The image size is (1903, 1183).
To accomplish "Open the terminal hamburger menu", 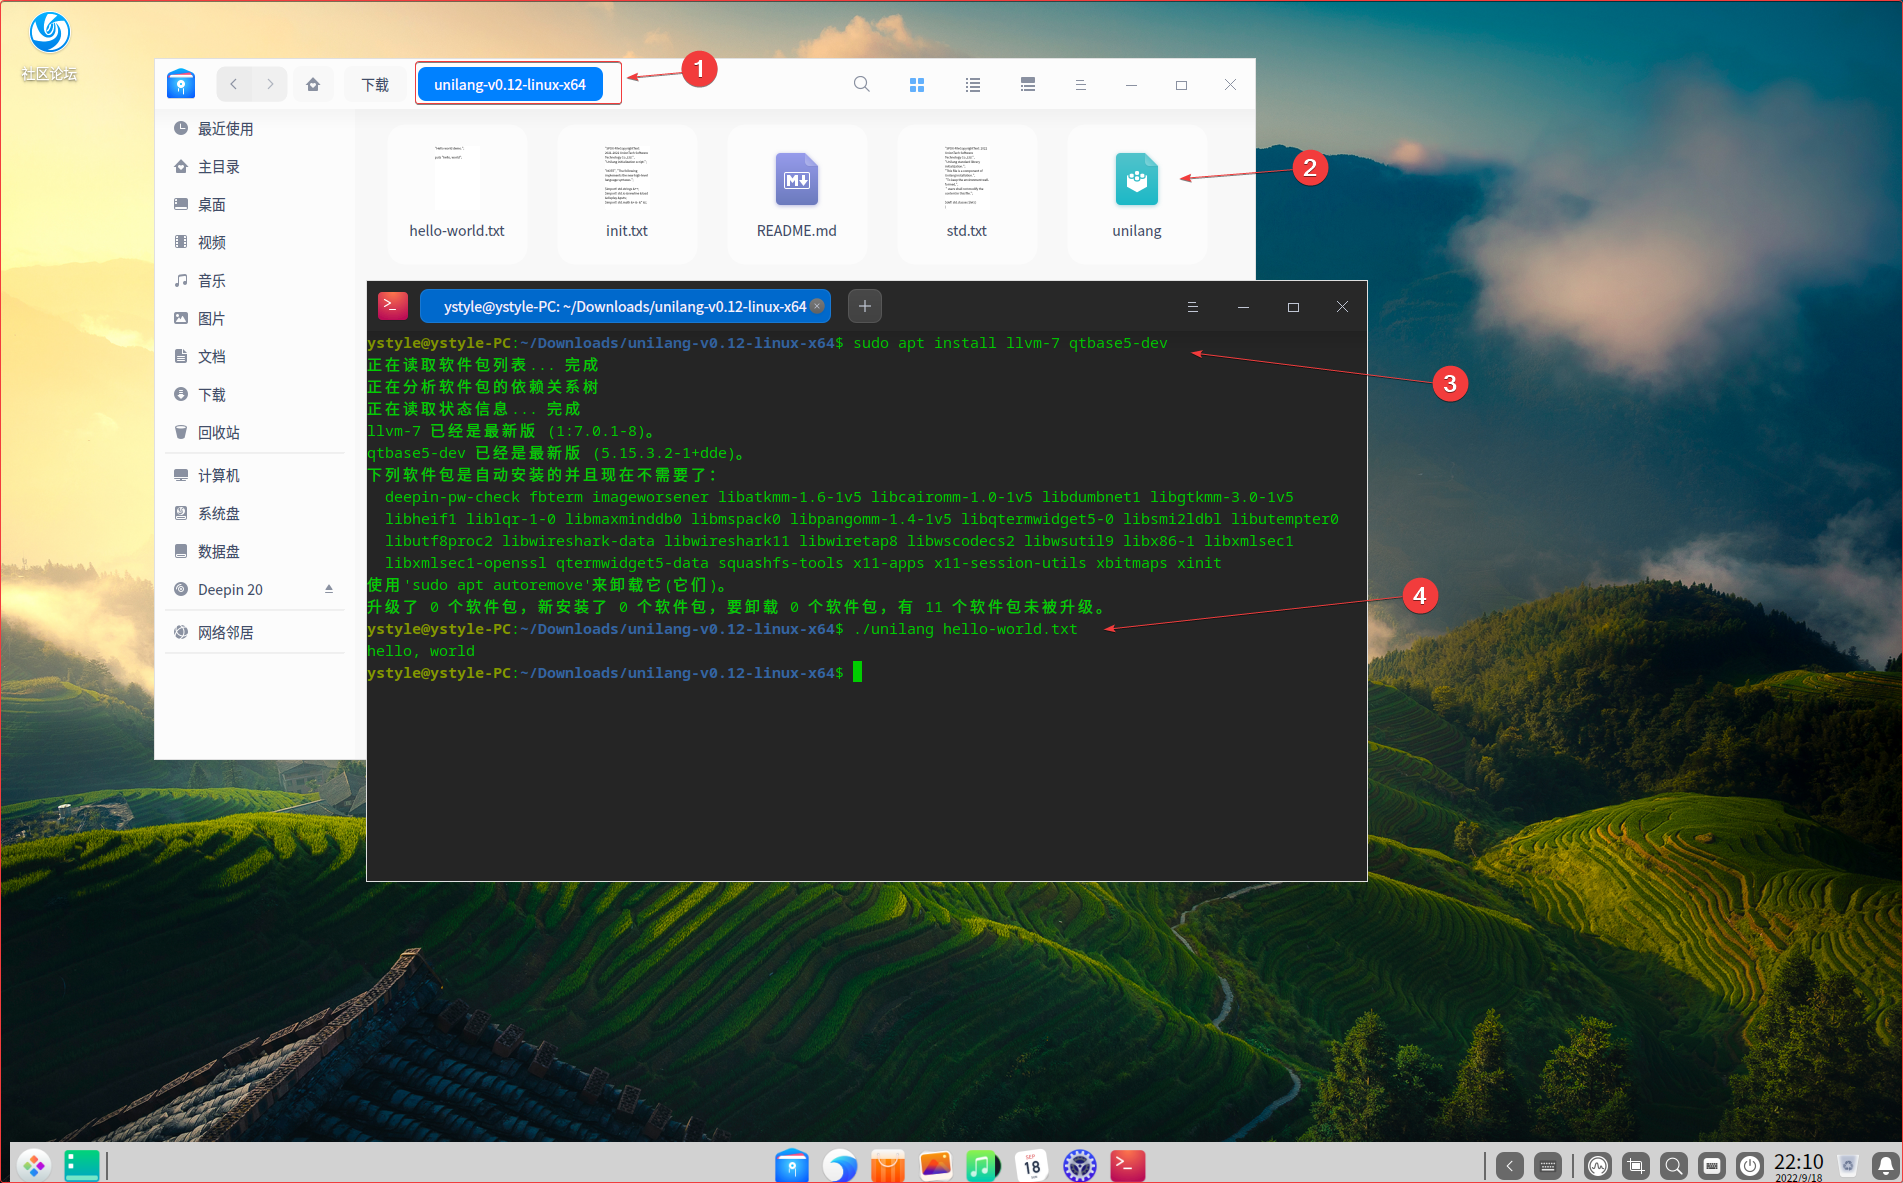I will click(1192, 307).
